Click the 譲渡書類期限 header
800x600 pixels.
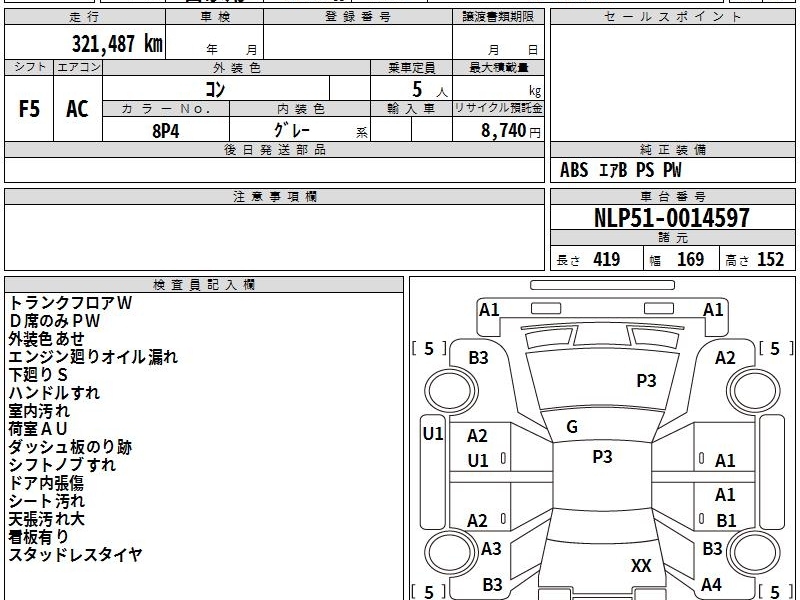point(498,17)
